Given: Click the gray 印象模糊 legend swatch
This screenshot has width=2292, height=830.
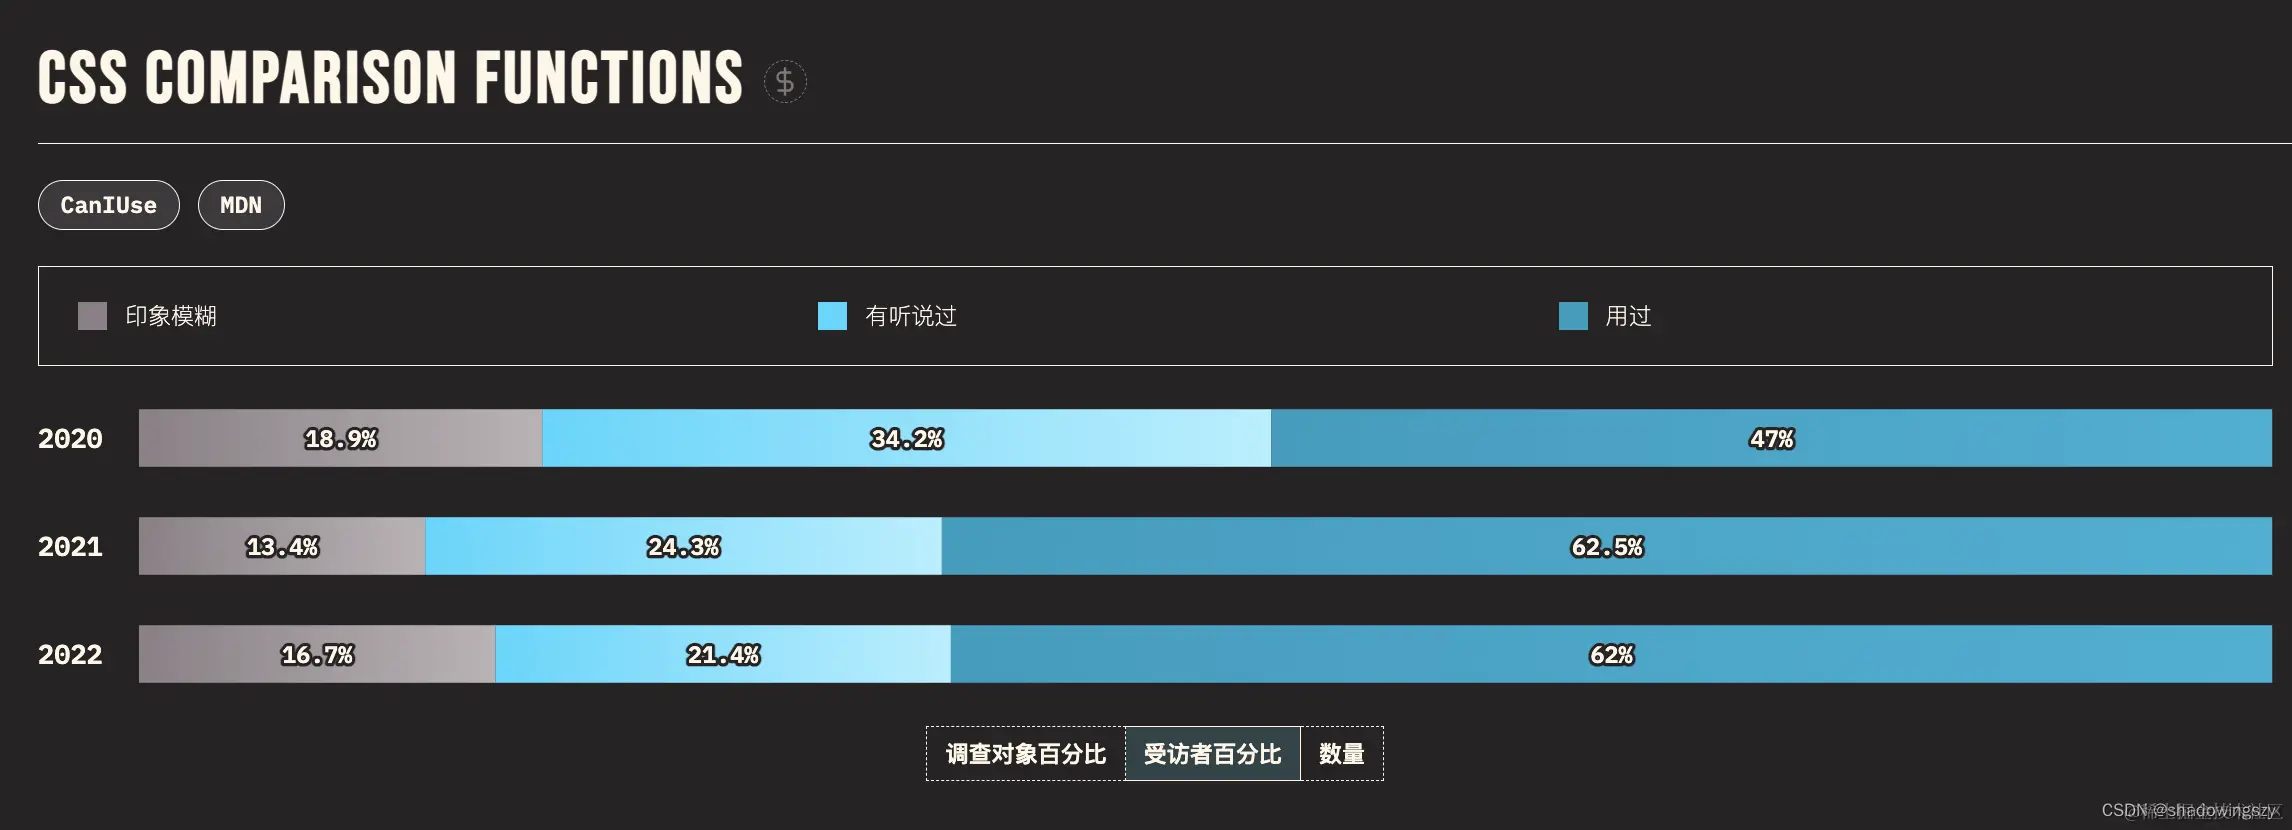Looking at the screenshot, I should pyautogui.click(x=91, y=316).
